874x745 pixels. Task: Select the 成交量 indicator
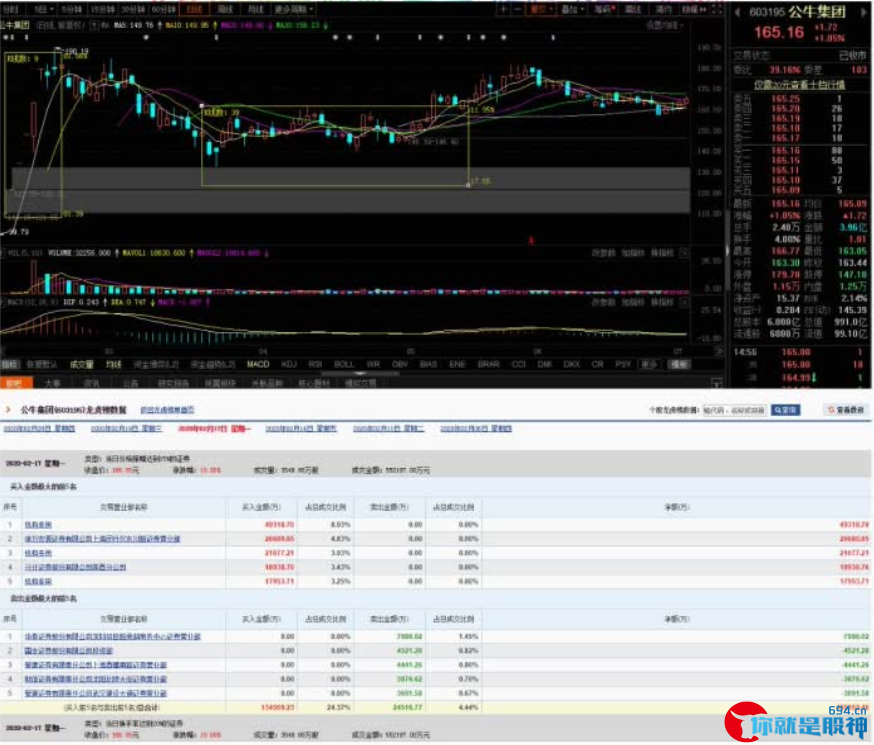point(82,364)
